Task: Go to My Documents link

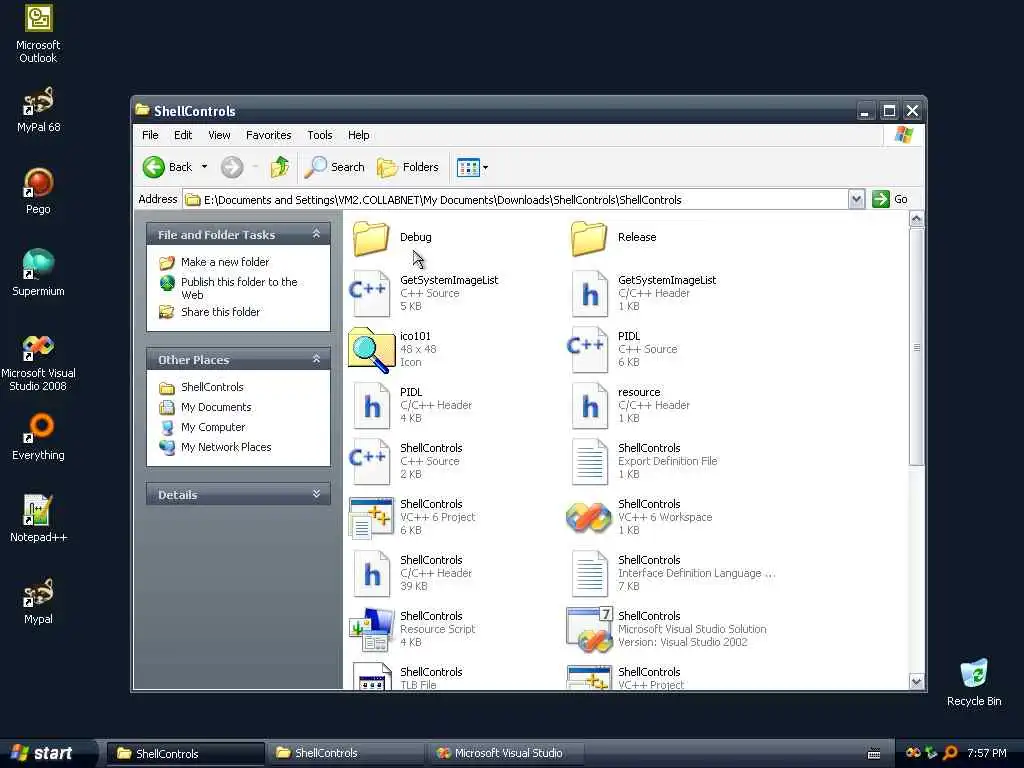Action: pos(216,408)
